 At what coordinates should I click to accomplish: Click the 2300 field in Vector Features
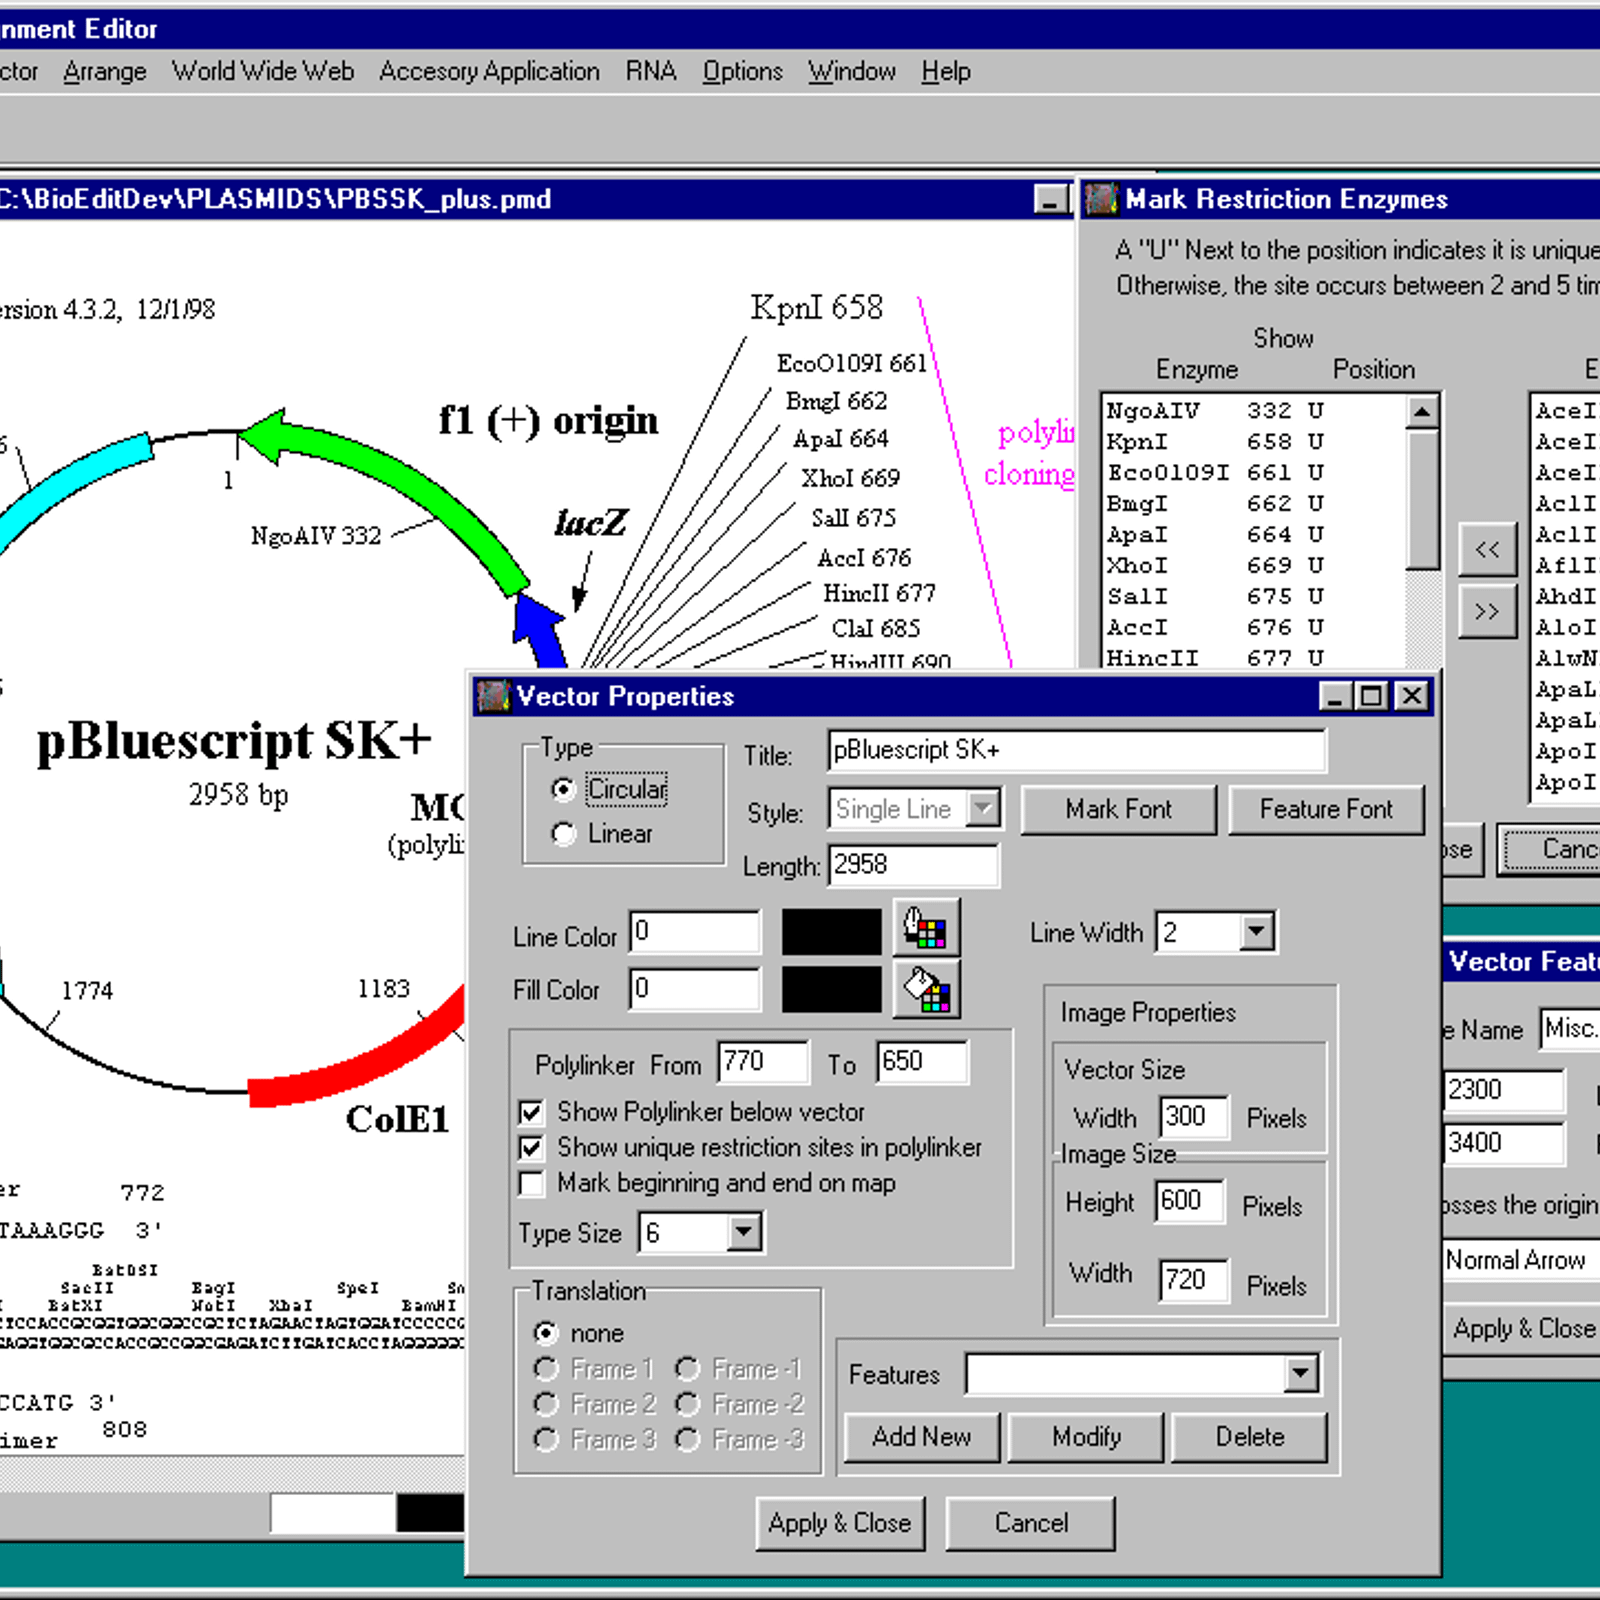point(1504,1090)
